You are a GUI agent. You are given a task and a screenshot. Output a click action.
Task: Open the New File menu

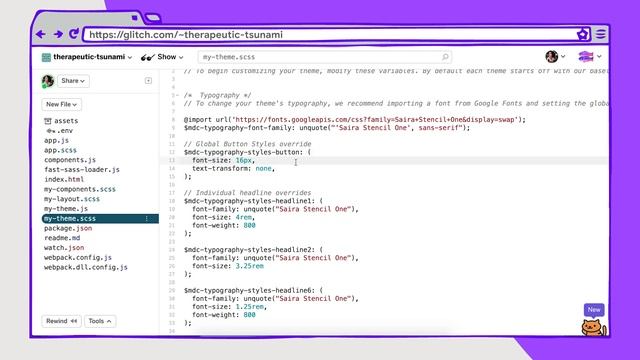point(61,104)
